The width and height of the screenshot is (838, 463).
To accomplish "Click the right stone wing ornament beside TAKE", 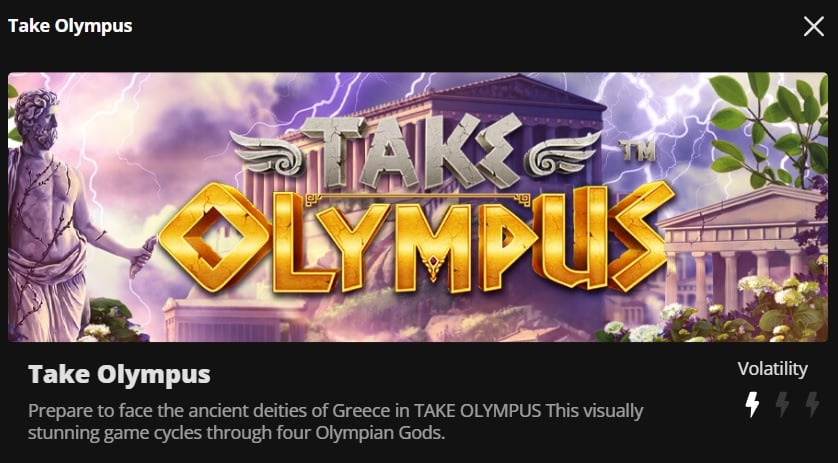I will (x=562, y=153).
